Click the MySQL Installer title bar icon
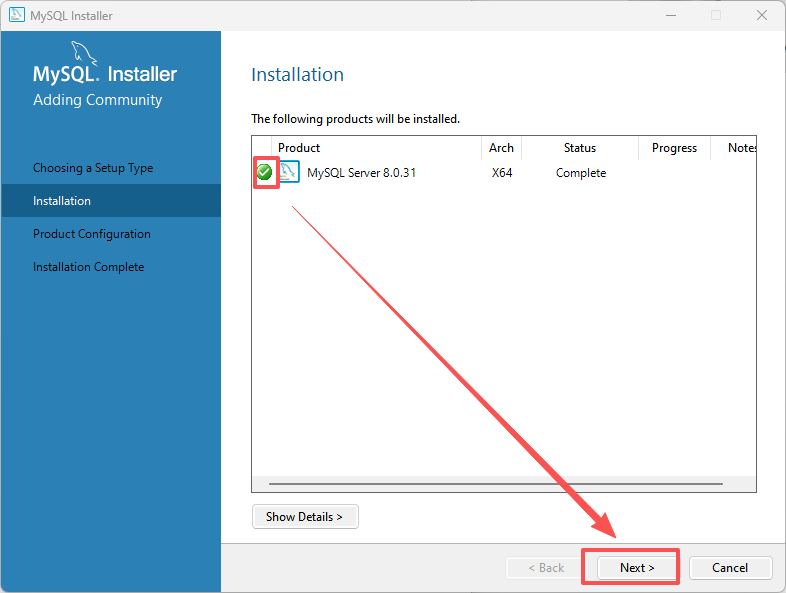This screenshot has height=593, width=786. (17, 15)
